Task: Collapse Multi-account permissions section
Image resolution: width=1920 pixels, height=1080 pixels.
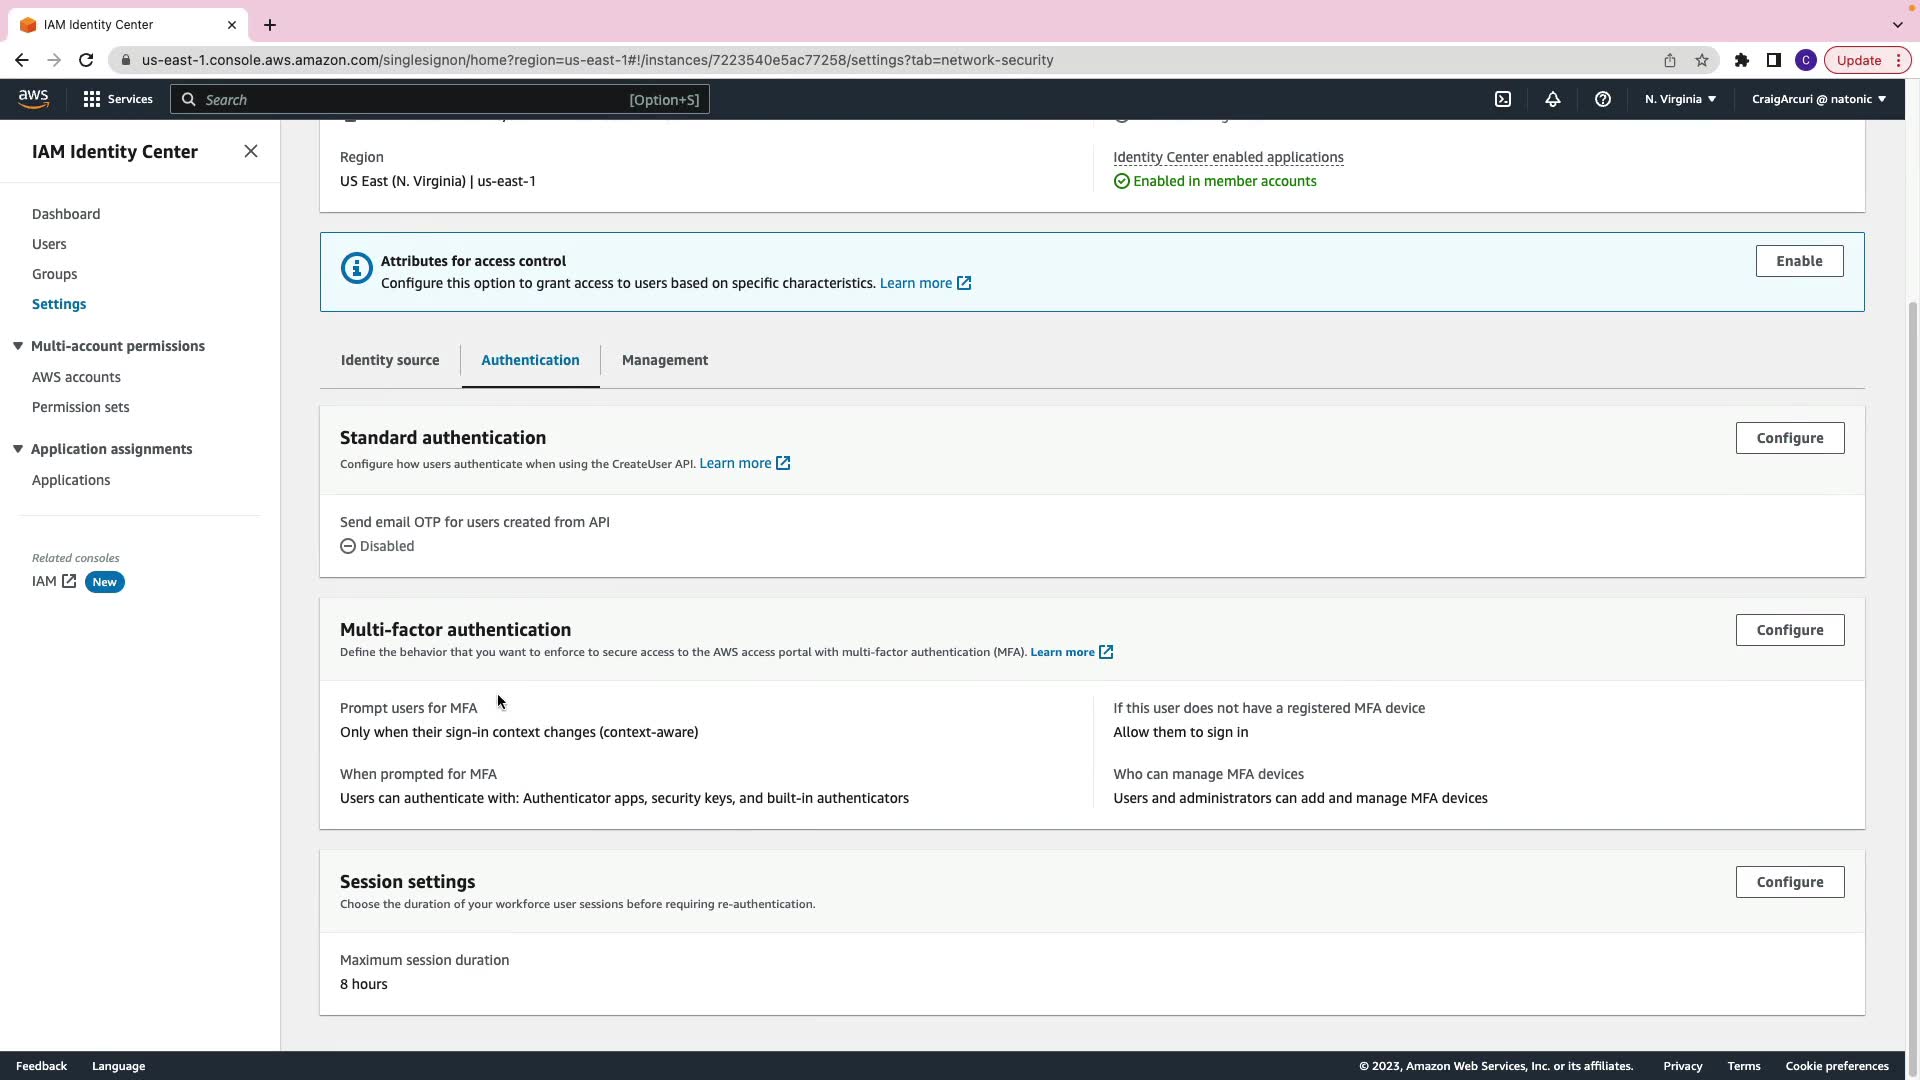Action: point(18,346)
